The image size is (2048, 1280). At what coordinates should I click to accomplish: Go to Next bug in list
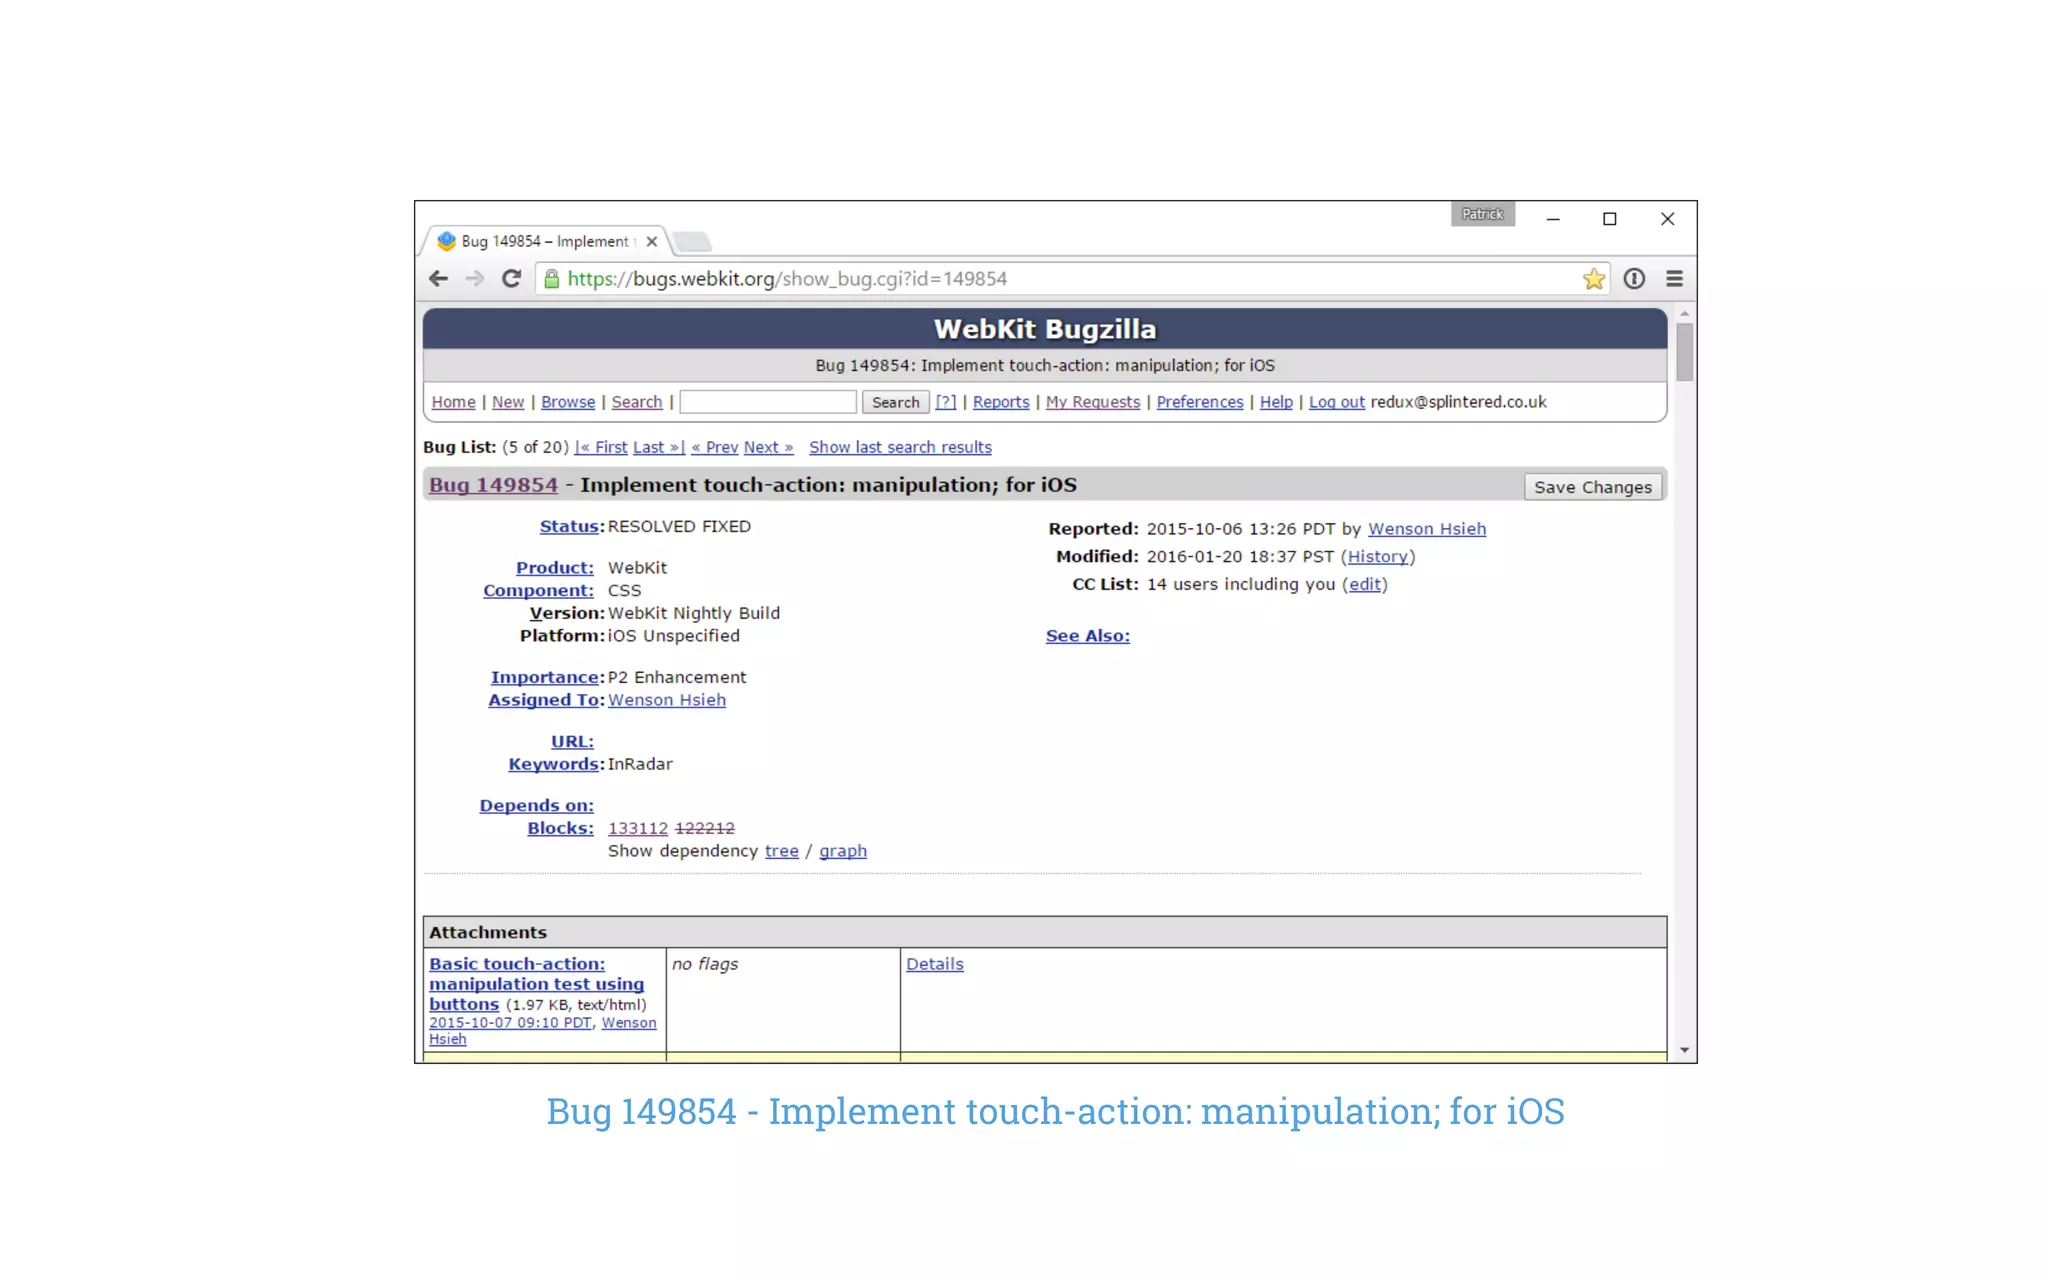[768, 448]
